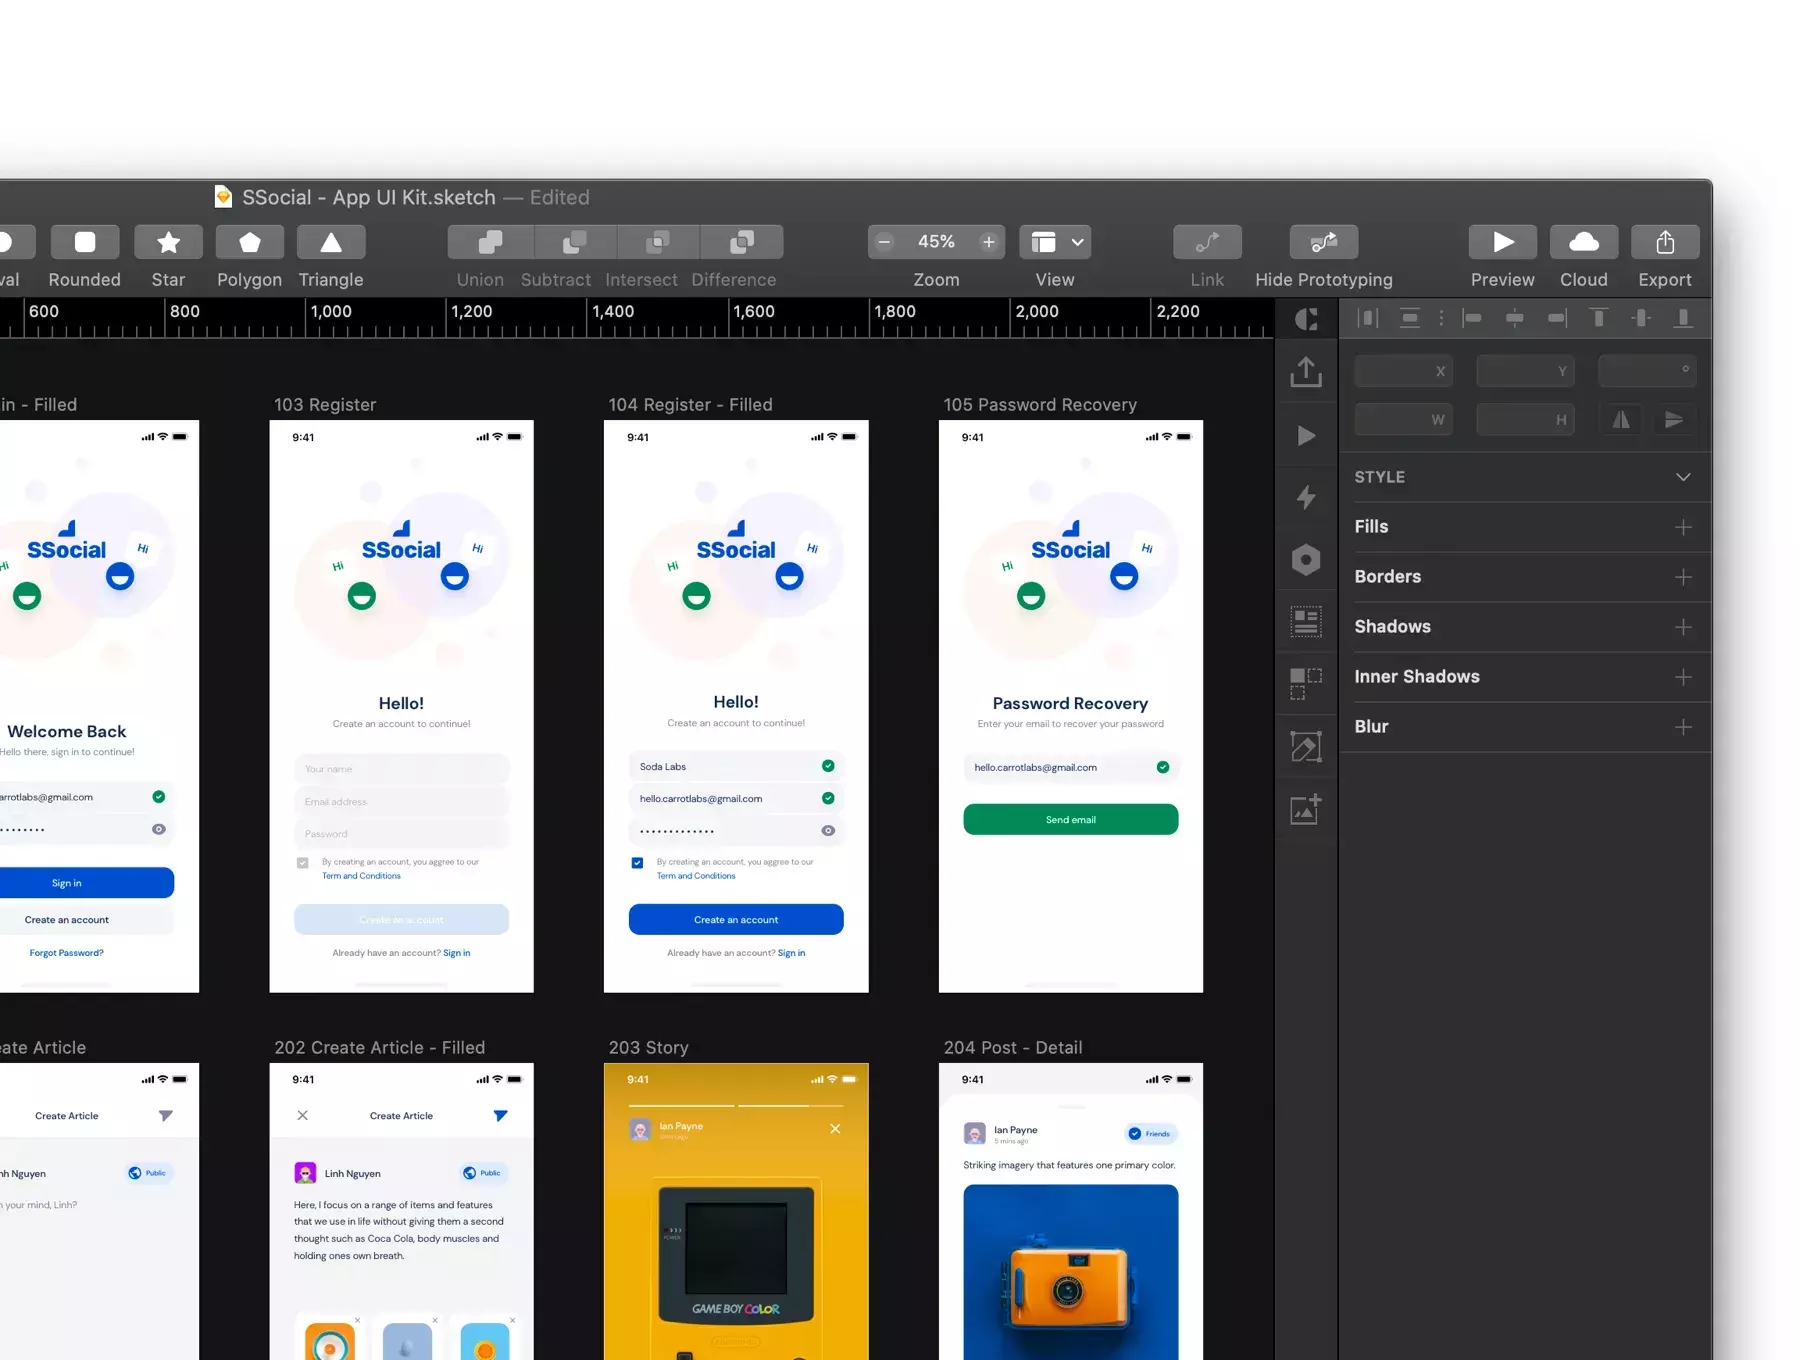
Task: Select the 105 Password Recovery artboard title
Action: [1040, 404]
